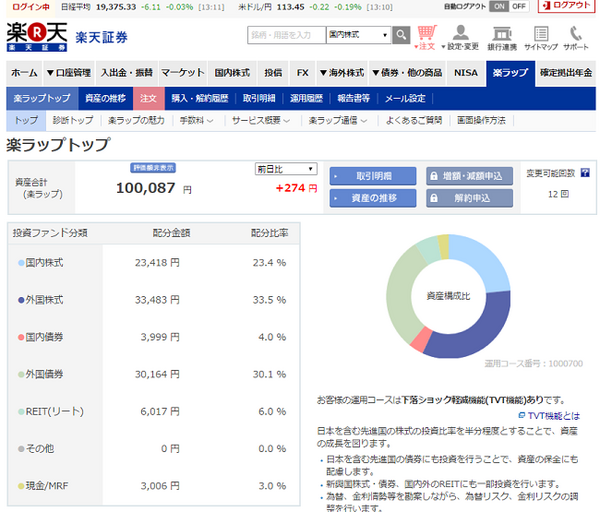Screen dimensions: 600x512
Task: Click the 資産の推移 blue button
Action: pyautogui.click(x=373, y=198)
